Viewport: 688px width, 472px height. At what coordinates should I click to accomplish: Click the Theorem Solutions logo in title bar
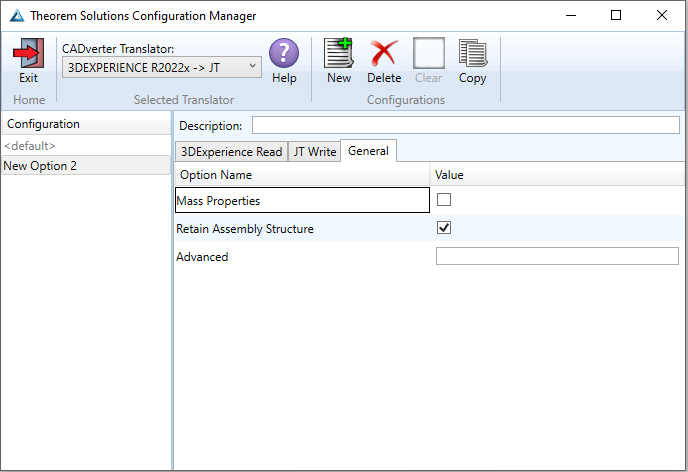pyautogui.click(x=17, y=16)
